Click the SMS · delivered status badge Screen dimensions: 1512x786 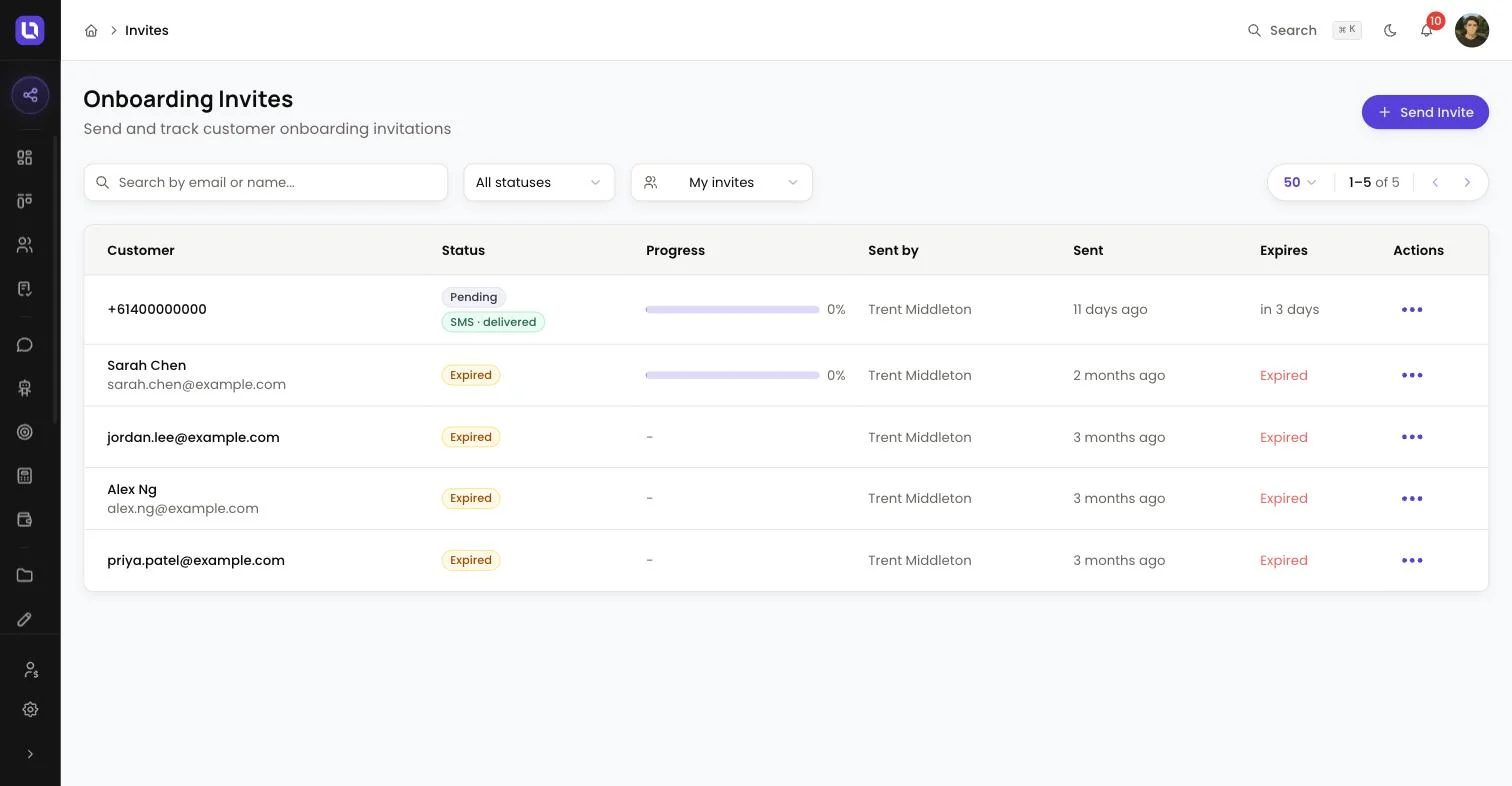tap(493, 322)
